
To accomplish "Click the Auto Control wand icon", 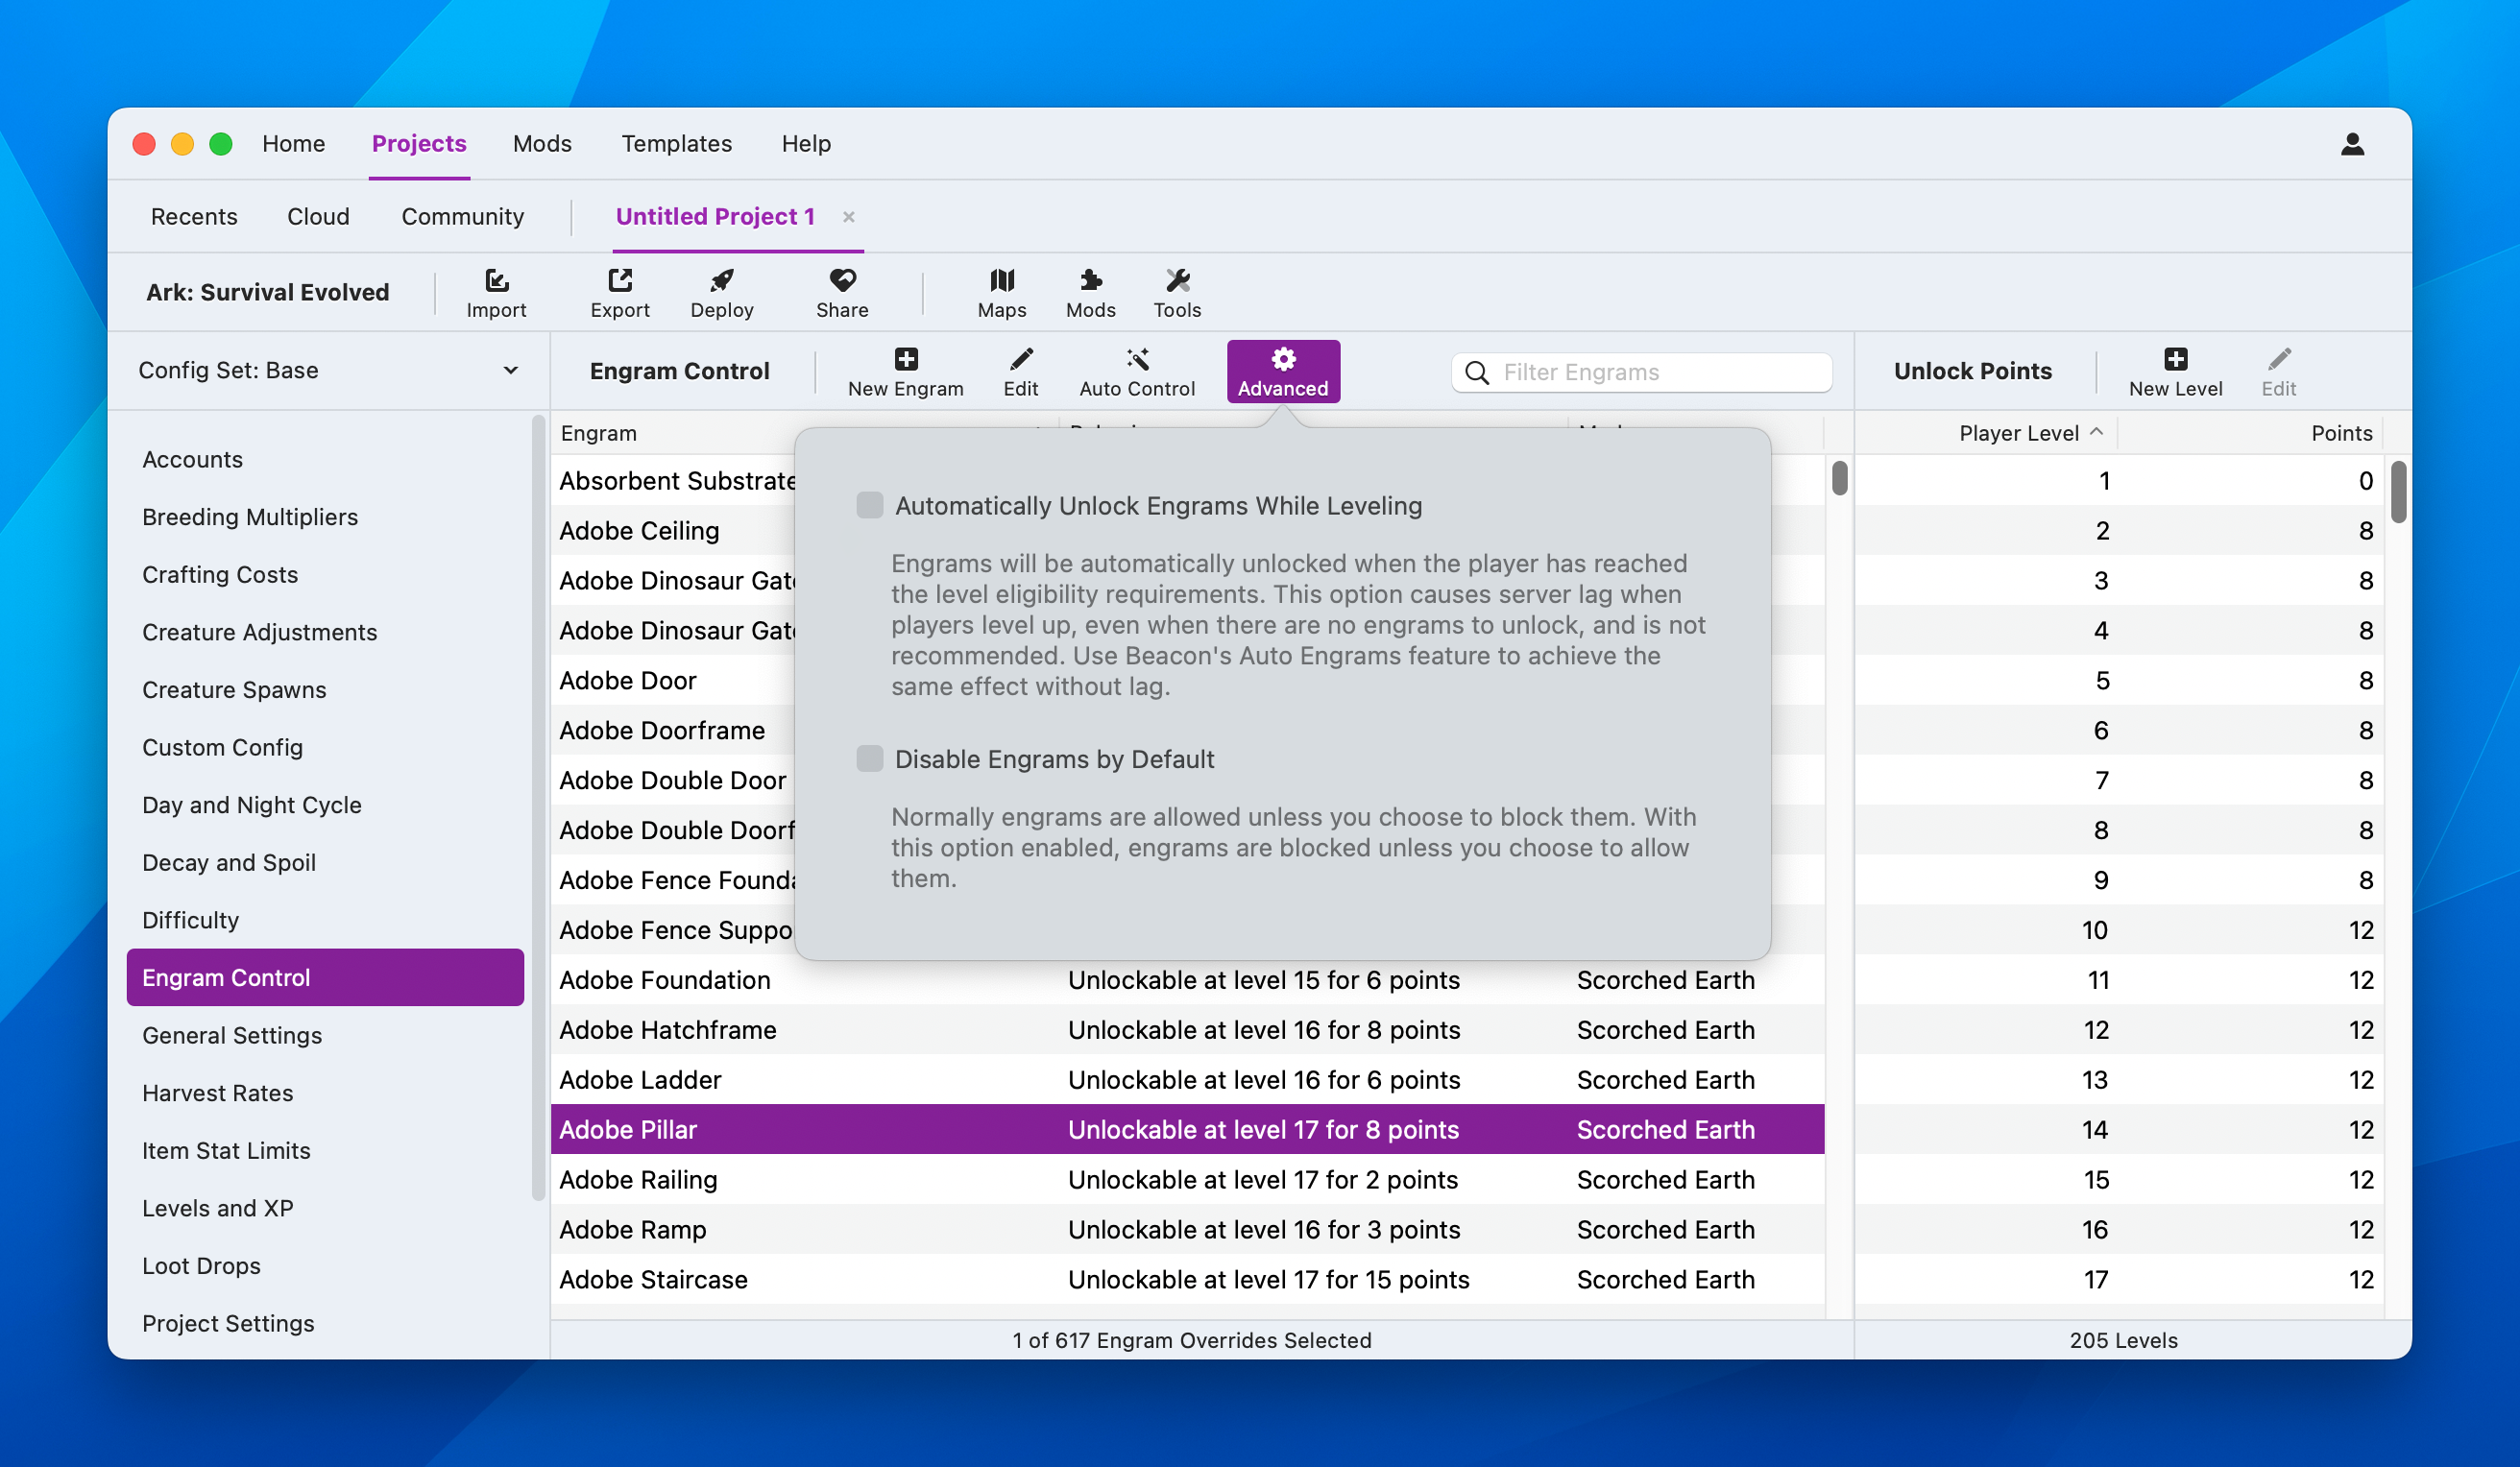I will [x=1137, y=360].
